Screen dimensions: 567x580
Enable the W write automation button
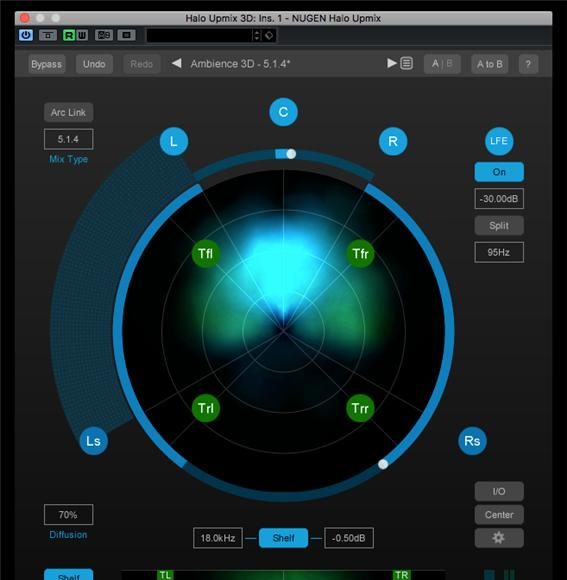[82, 36]
